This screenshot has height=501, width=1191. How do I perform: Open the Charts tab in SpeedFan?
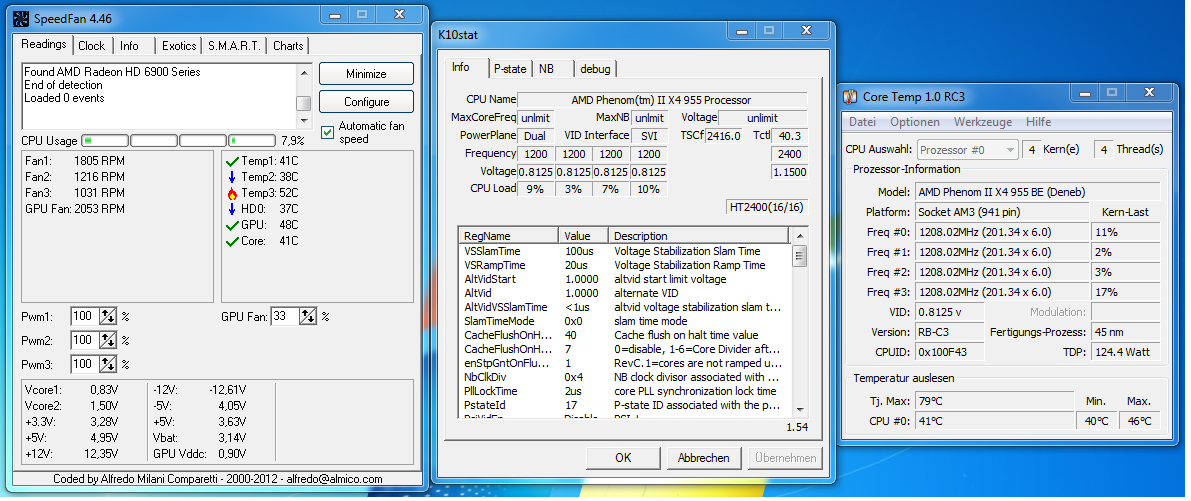(x=289, y=46)
